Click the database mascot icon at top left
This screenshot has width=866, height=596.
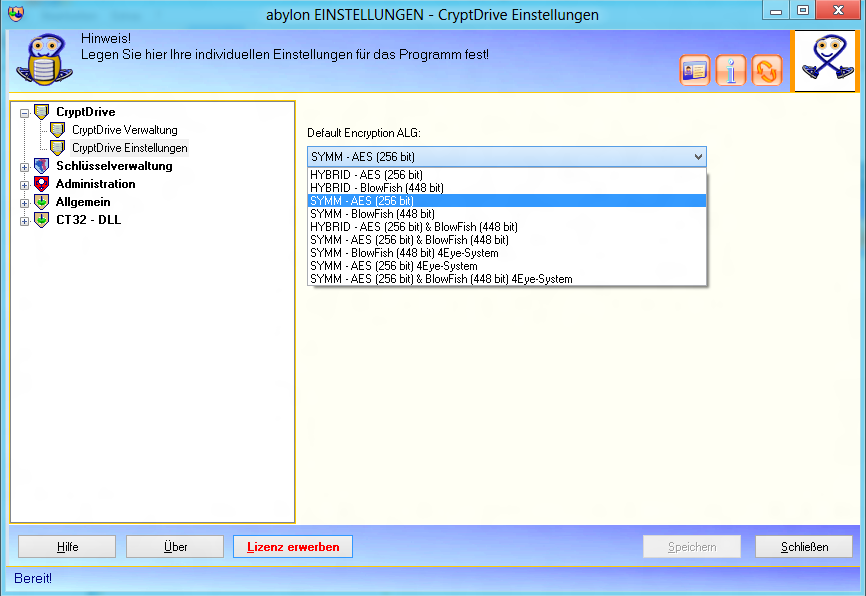click(x=44, y=60)
